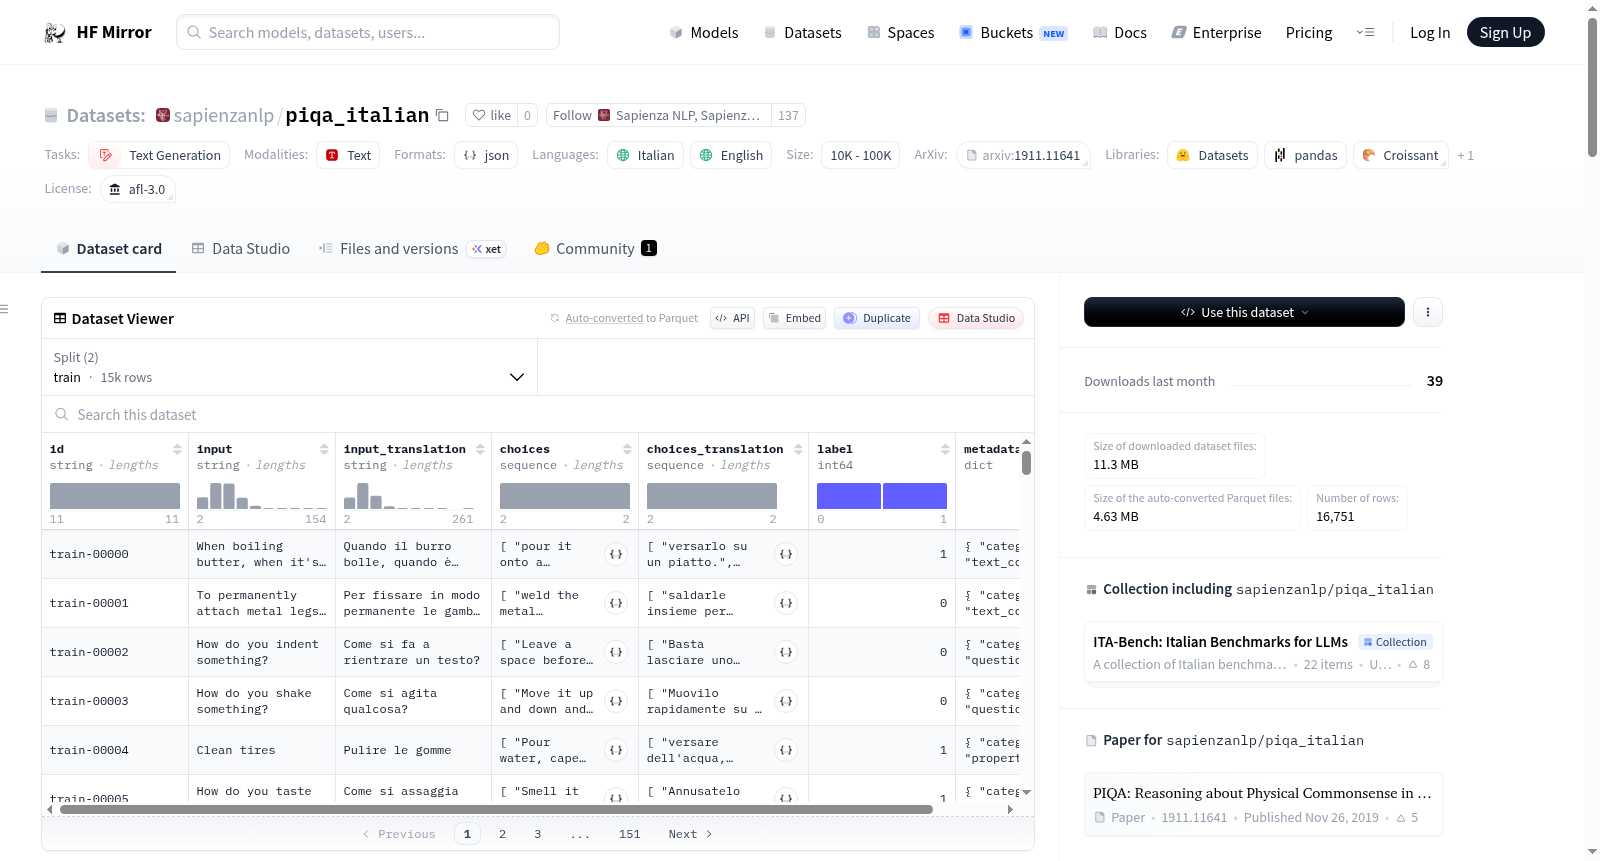Focus the main search field
The width and height of the screenshot is (1600, 861).
point(368,32)
